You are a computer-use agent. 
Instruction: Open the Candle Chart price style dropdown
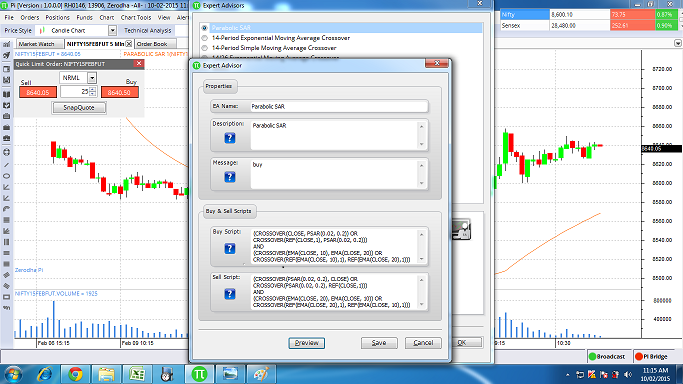pyautogui.click(x=112, y=30)
